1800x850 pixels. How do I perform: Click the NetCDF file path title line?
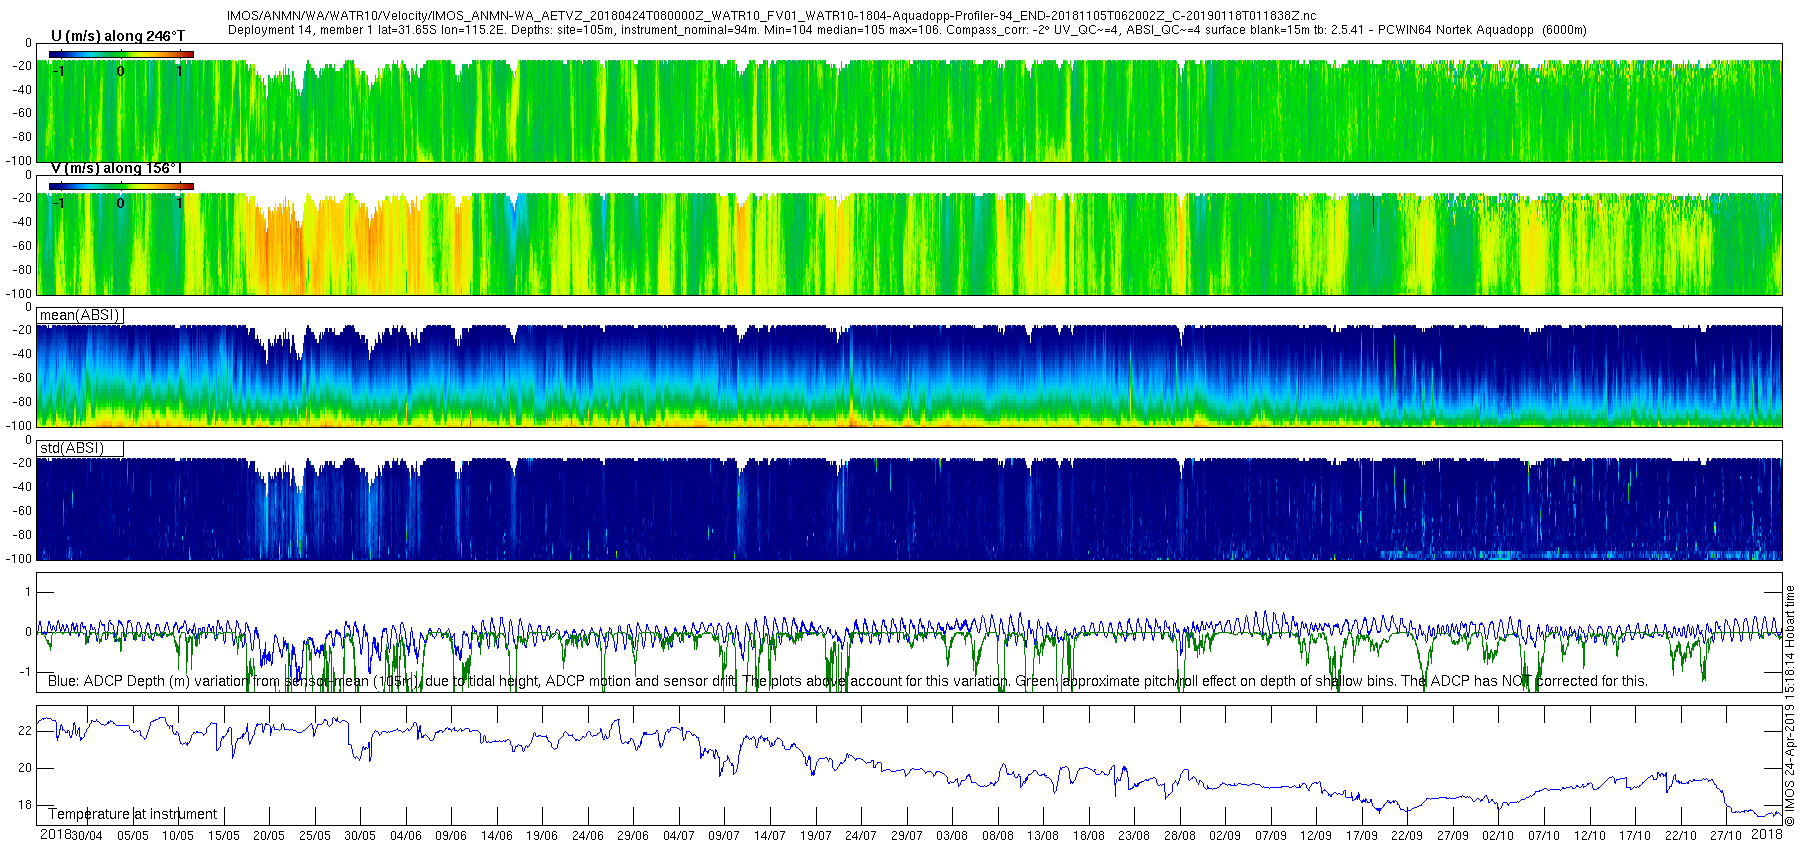click(x=771, y=17)
